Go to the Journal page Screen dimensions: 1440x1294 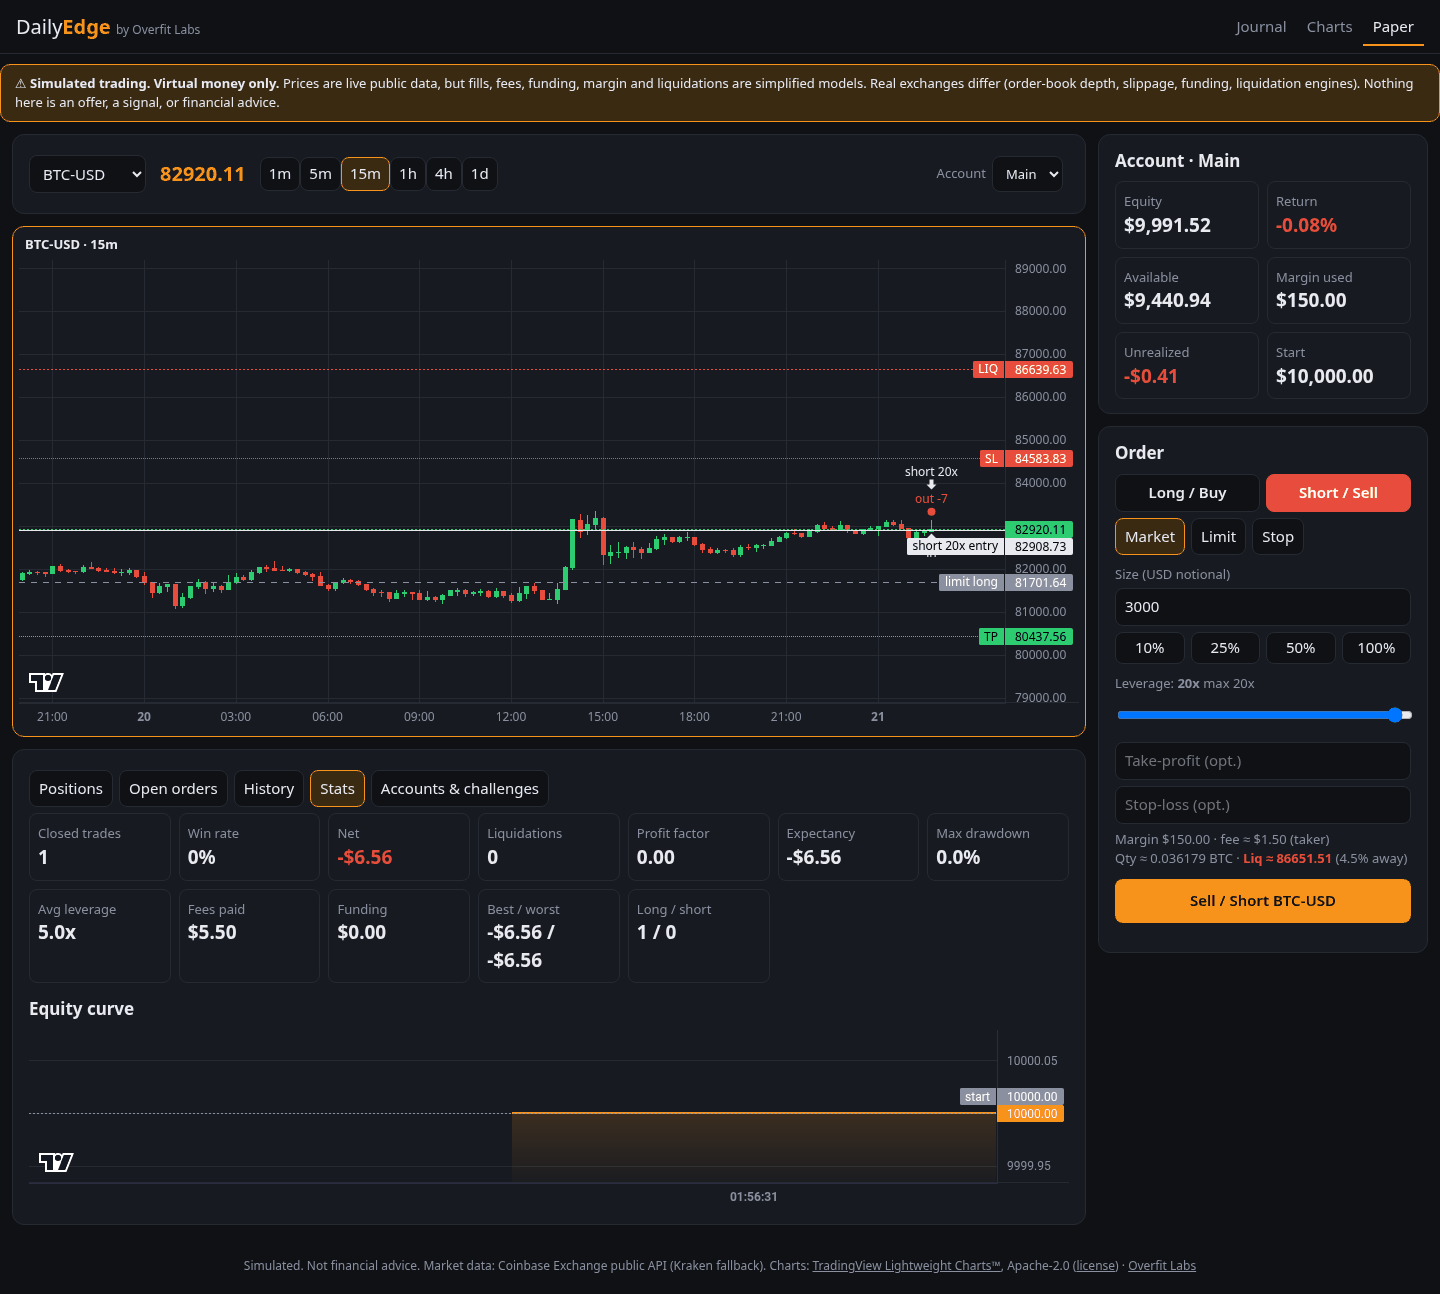click(x=1261, y=27)
